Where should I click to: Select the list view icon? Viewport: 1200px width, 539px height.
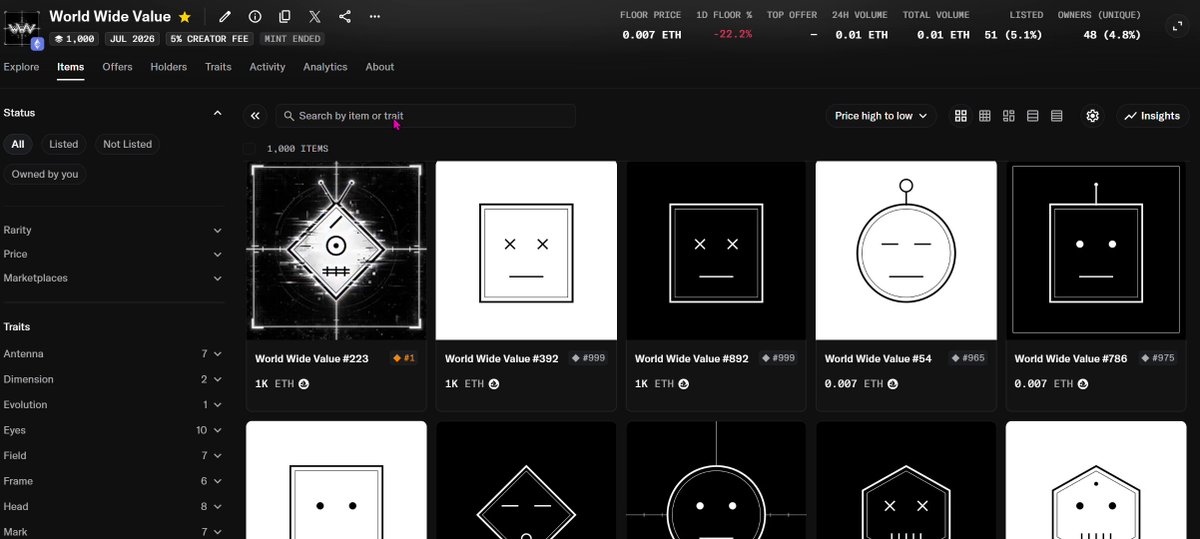coord(1033,116)
